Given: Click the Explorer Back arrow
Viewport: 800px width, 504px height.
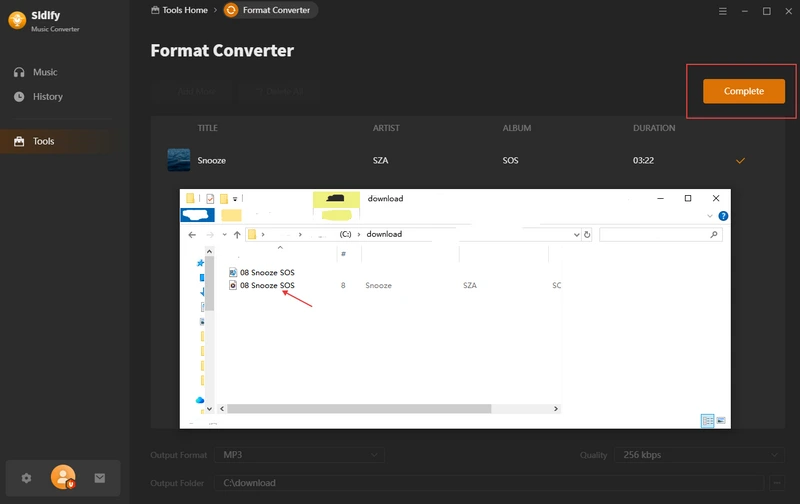Looking at the screenshot, I should click(x=192, y=235).
